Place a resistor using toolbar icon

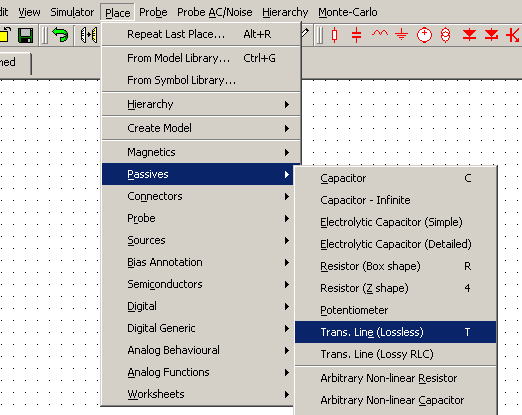click(335, 35)
